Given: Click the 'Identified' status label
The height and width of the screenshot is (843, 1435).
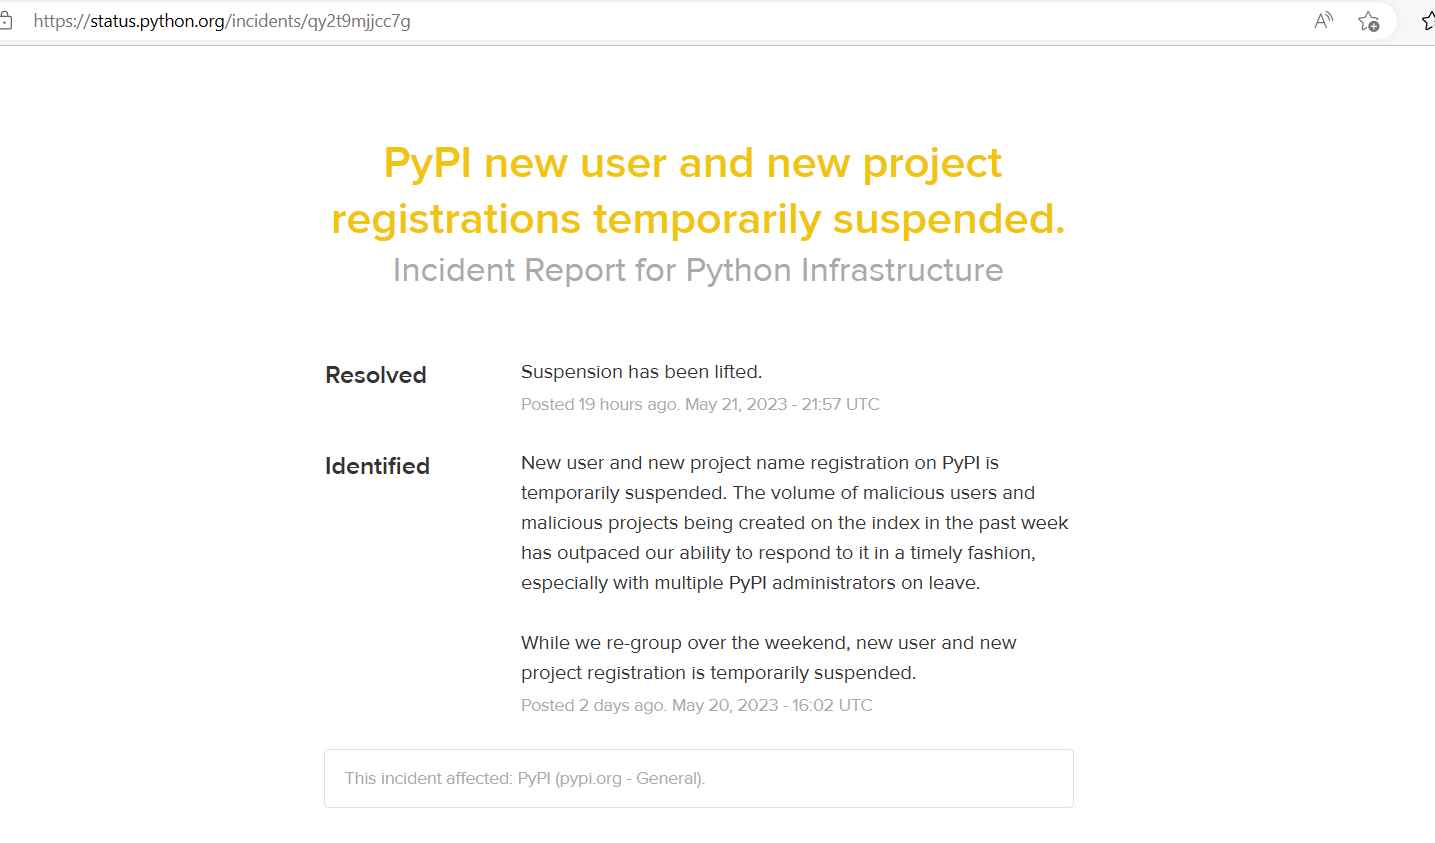Looking at the screenshot, I should point(377,466).
